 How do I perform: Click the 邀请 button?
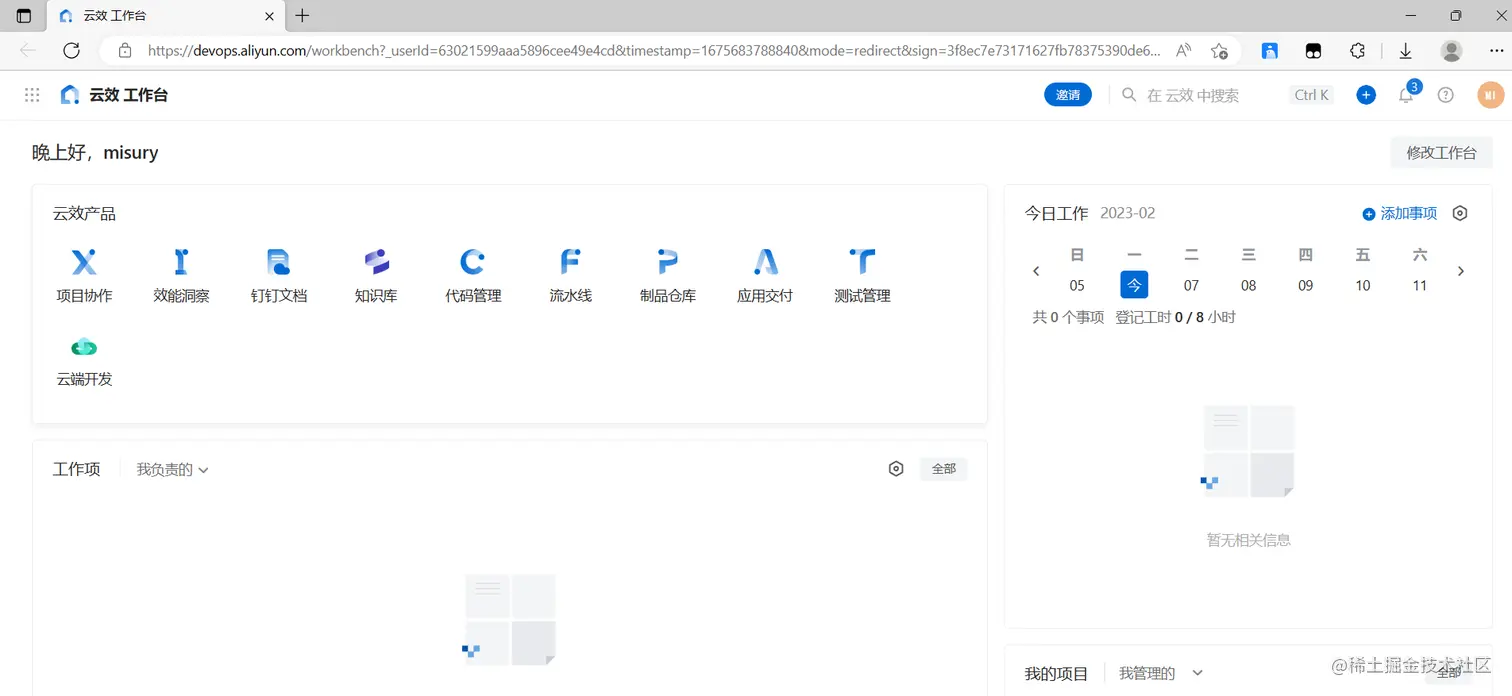tap(1068, 95)
